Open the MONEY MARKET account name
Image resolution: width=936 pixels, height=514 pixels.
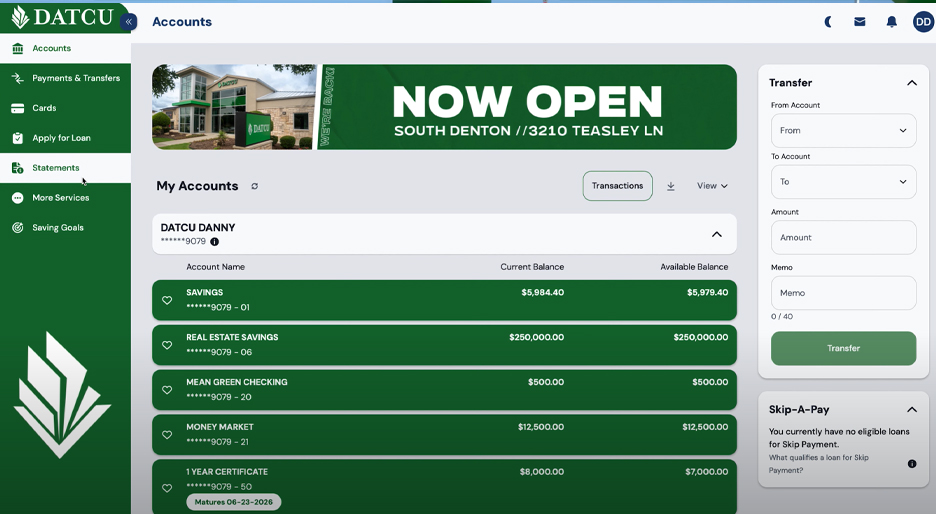click(220, 427)
